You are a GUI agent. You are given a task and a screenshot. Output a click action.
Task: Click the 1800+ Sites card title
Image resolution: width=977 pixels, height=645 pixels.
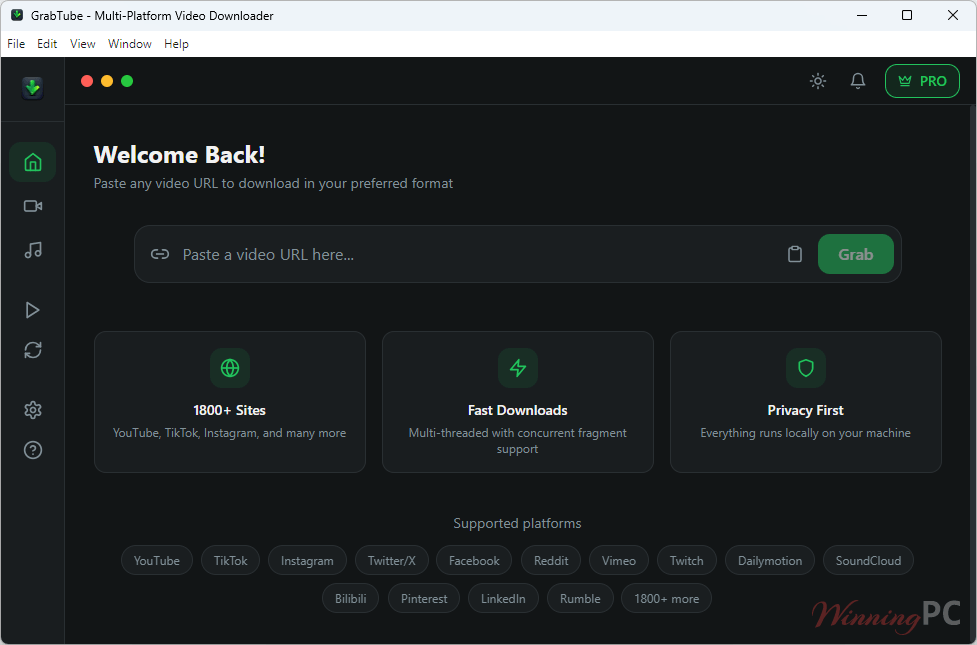(229, 410)
